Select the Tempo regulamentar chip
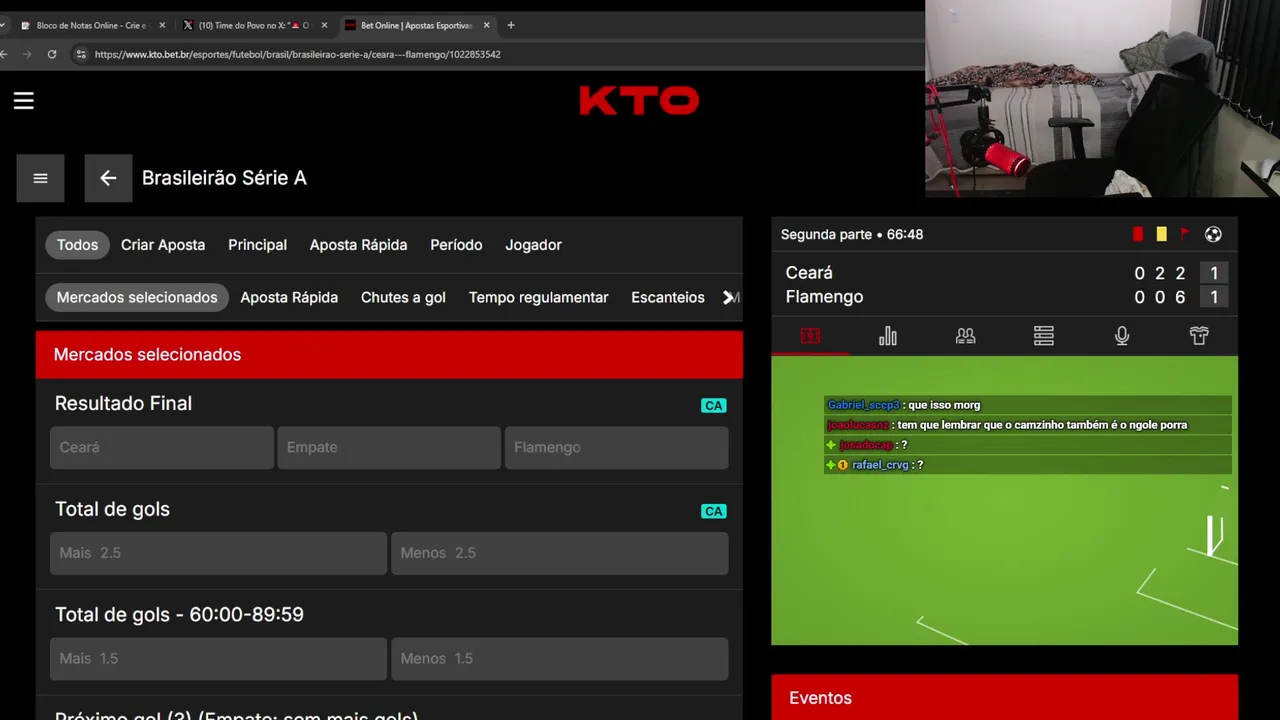1280x720 pixels. [538, 297]
